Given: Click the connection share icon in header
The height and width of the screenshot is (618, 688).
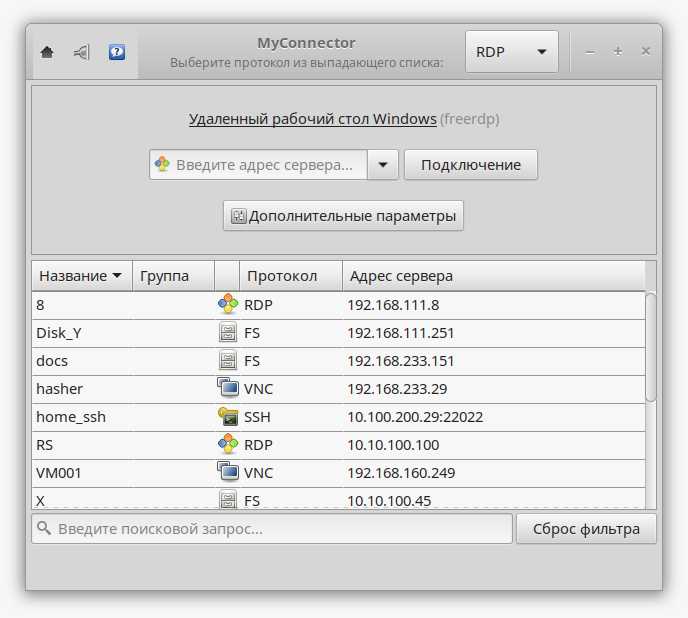Looking at the screenshot, I should 82,52.
